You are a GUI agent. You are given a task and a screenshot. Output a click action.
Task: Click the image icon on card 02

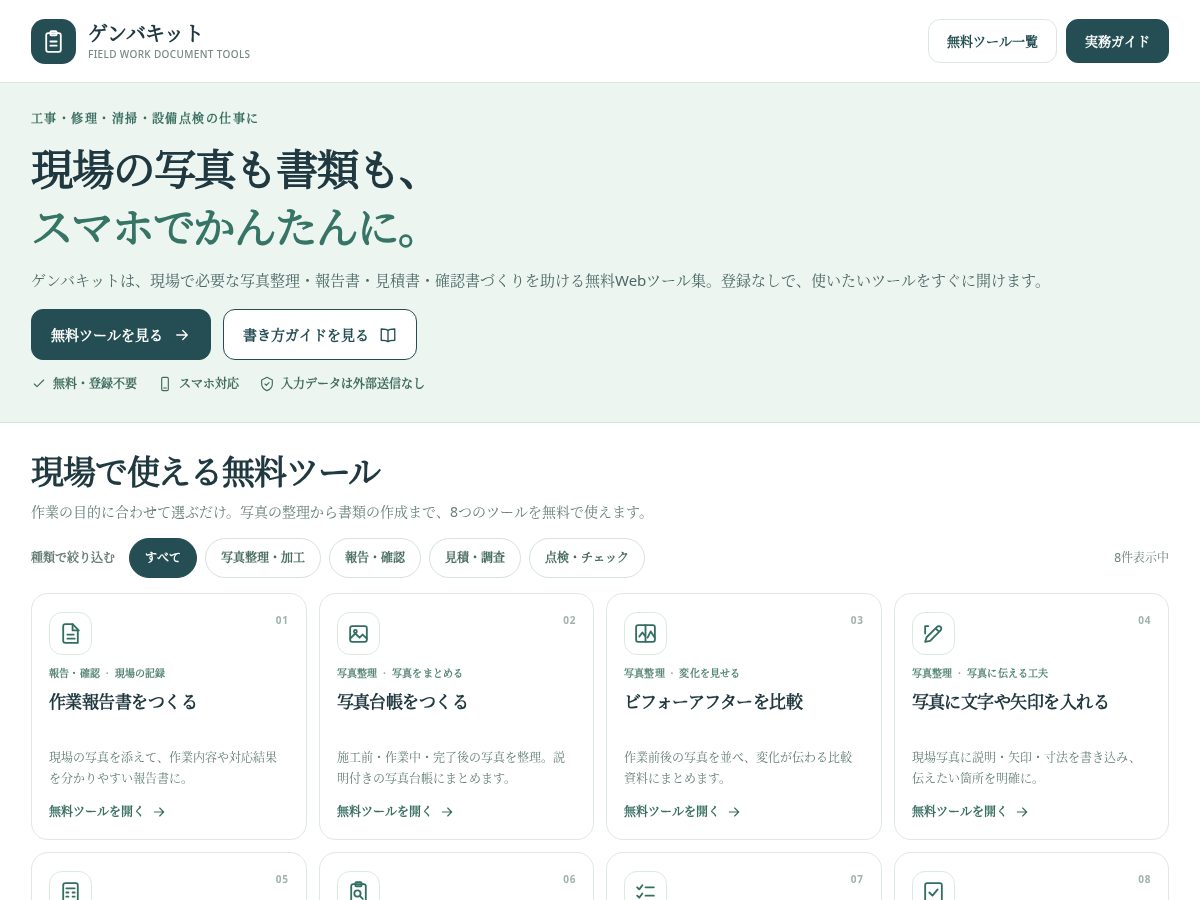pos(358,633)
